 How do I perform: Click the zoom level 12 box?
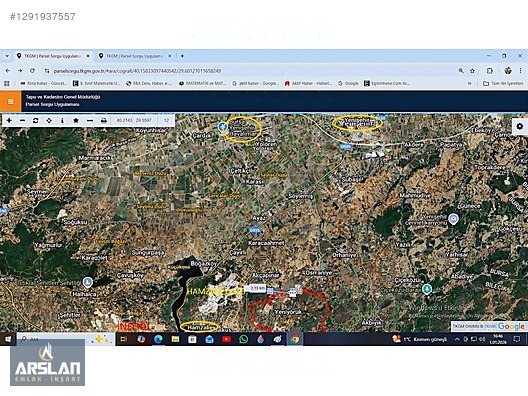166,121
